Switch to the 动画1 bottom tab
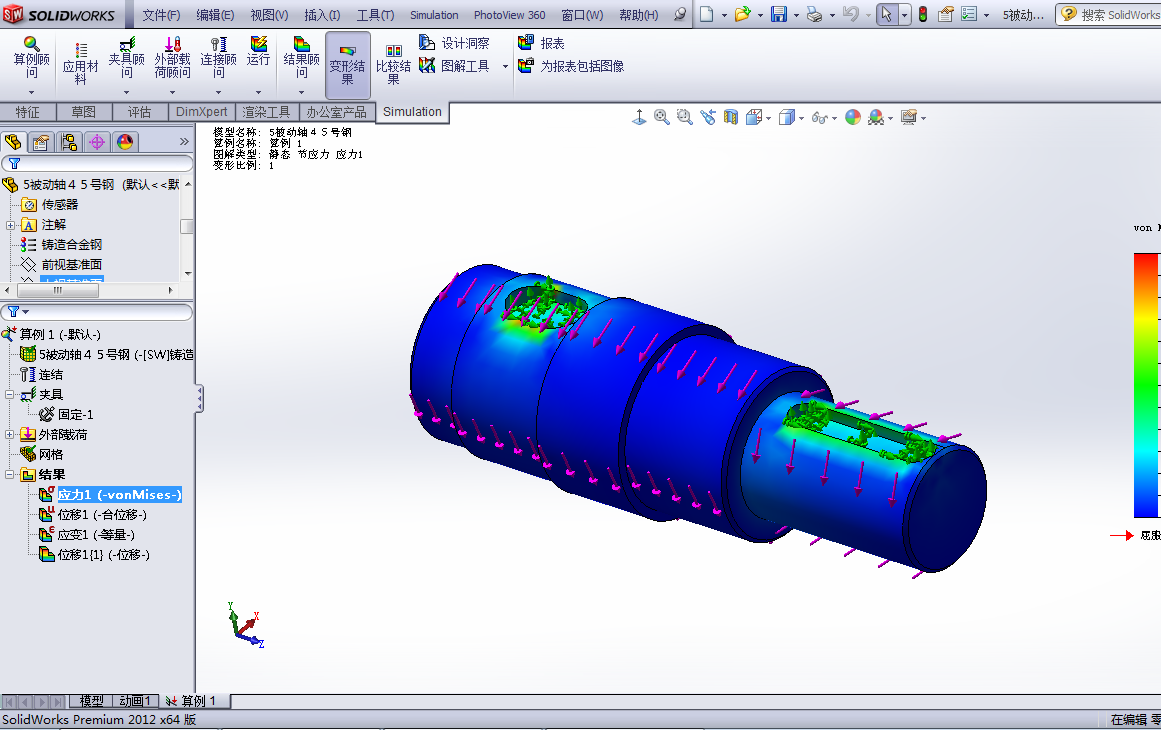This screenshot has height=730, width=1161. pyautogui.click(x=135, y=700)
